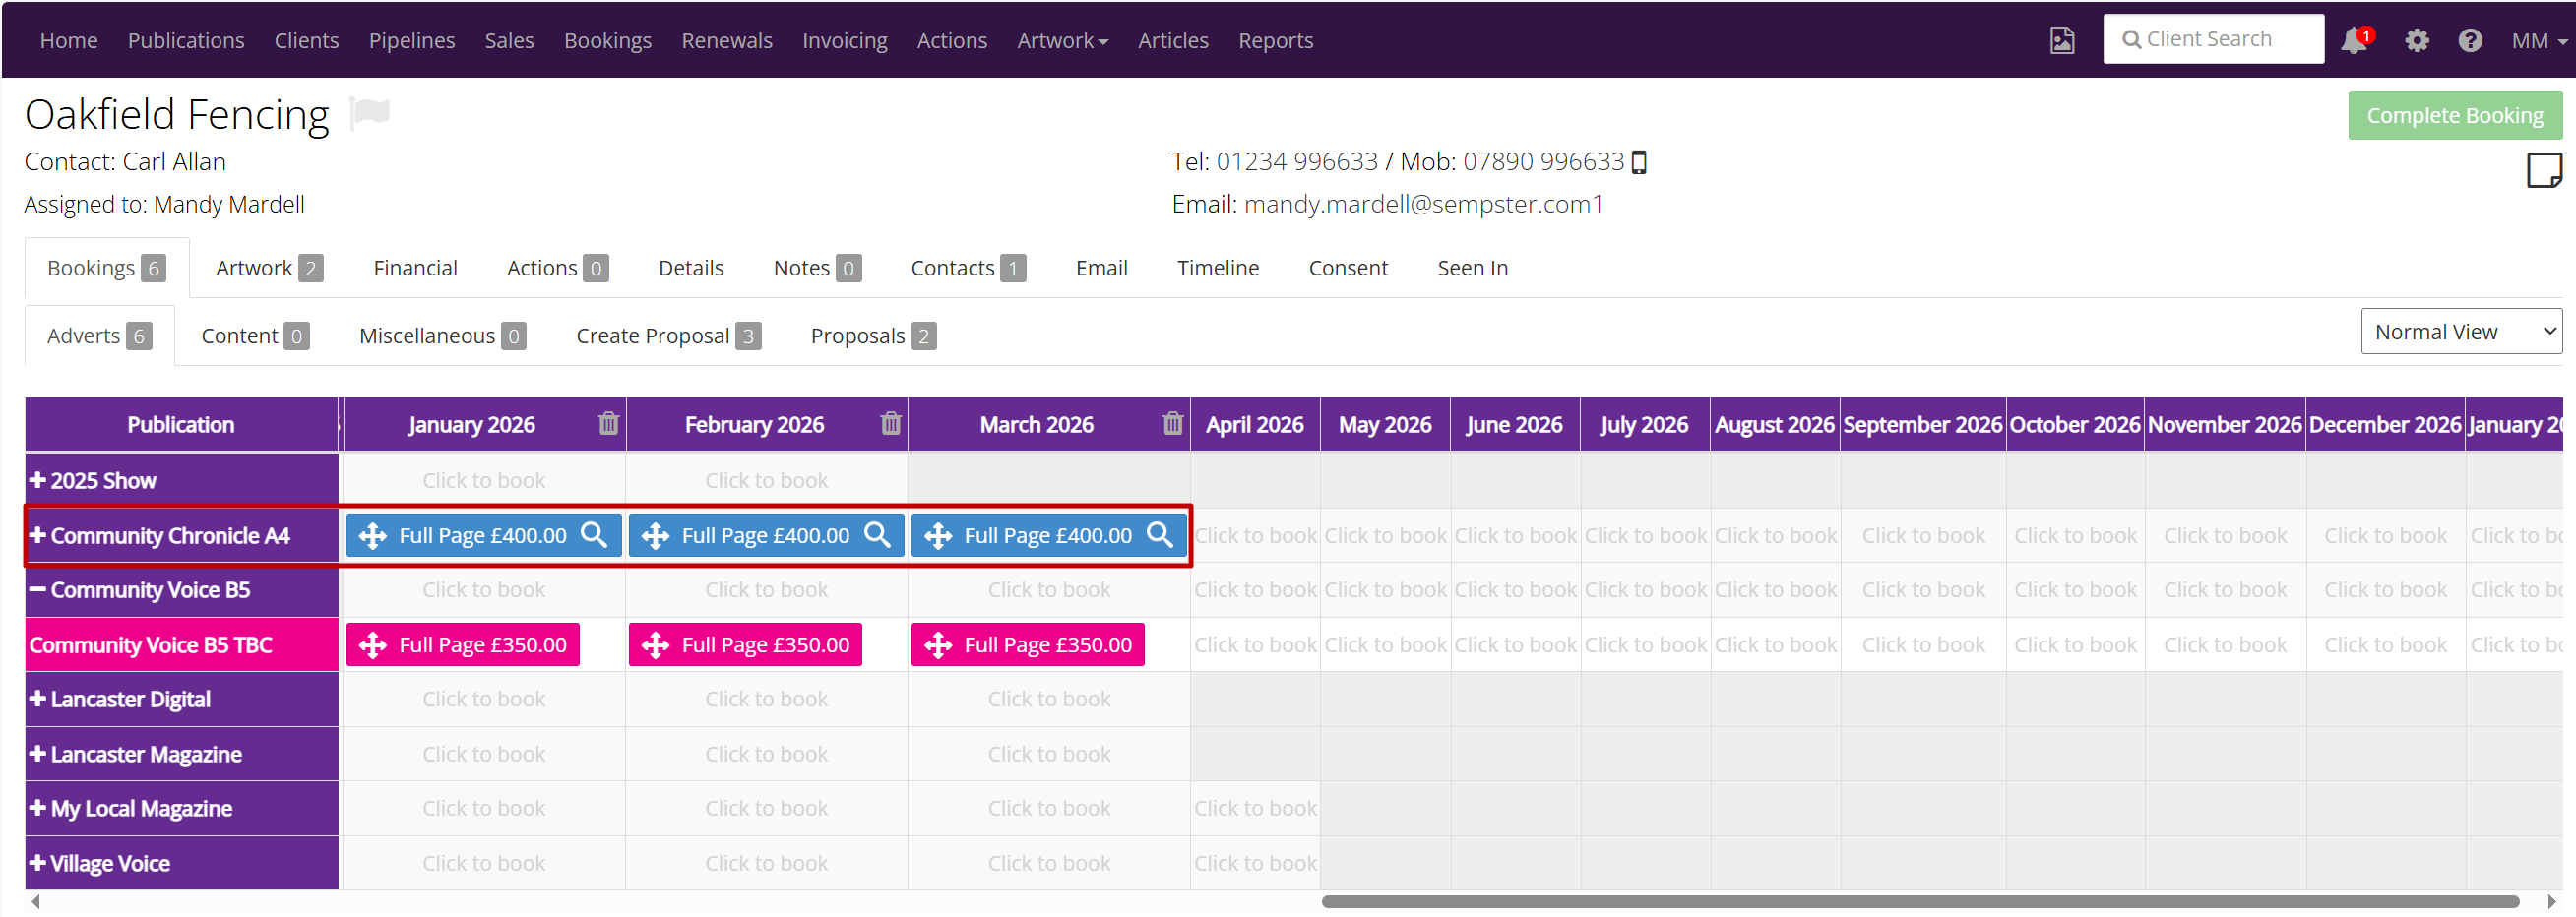Click move handle on January Full Page £350.00
Image resolution: width=2576 pixels, height=917 pixels.
click(x=373, y=645)
